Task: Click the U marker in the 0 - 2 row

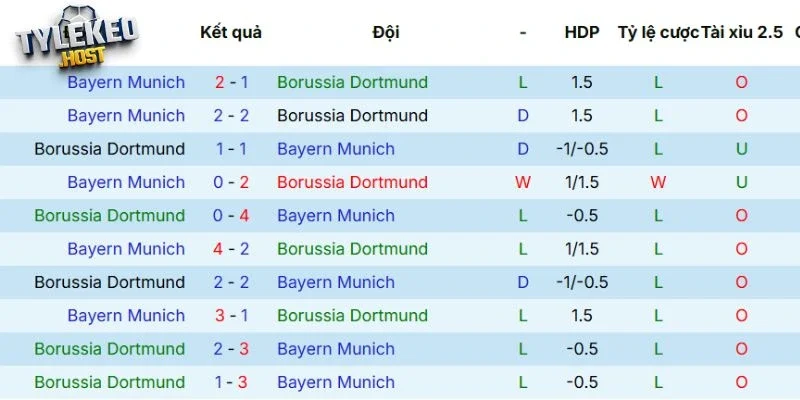Action: coord(741,182)
